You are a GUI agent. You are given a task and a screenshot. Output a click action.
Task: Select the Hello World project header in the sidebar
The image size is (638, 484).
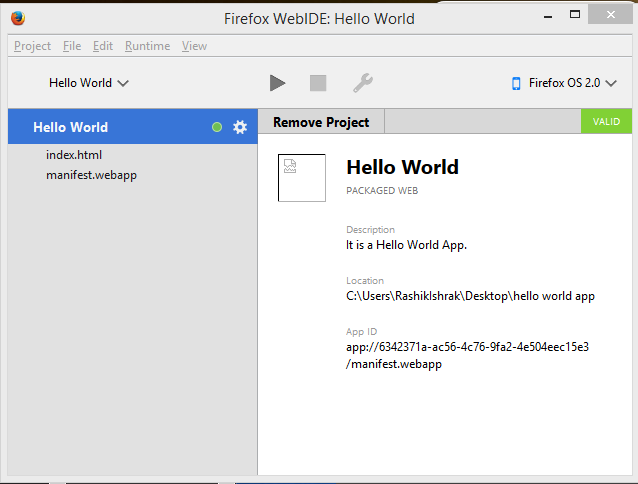(x=133, y=127)
